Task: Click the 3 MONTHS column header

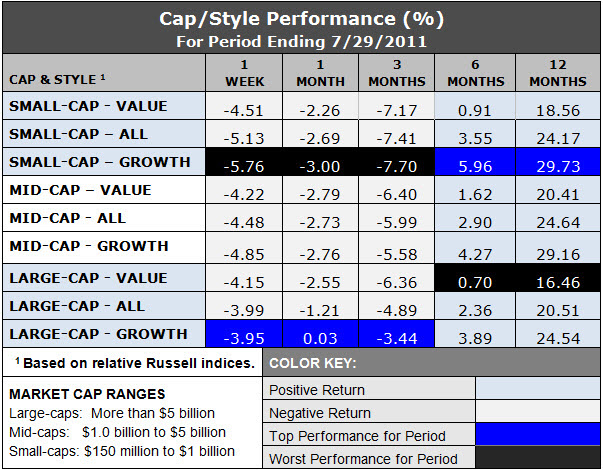Action: pyautogui.click(x=397, y=73)
